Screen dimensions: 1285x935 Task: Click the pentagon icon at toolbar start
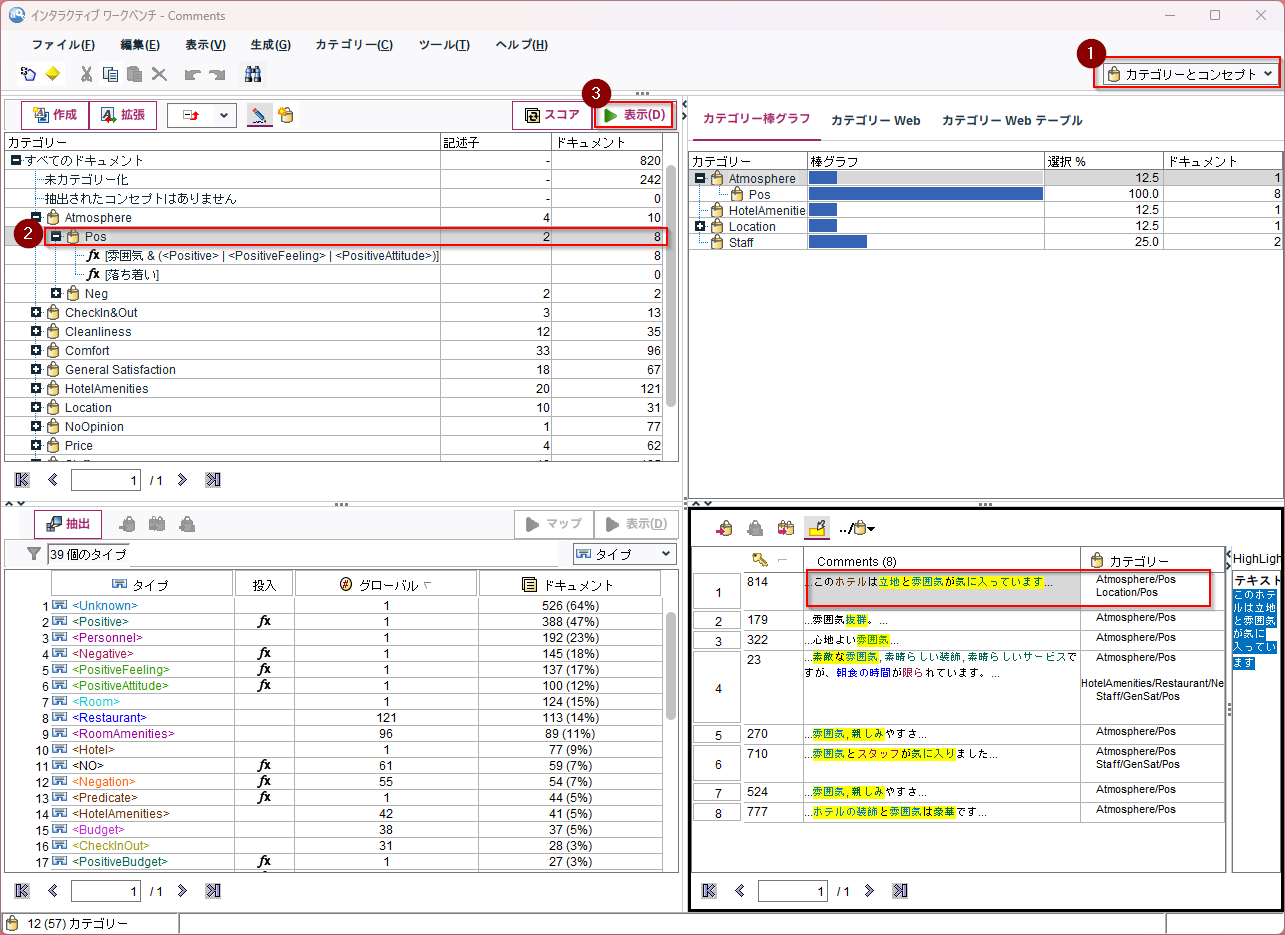pyautogui.click(x=29, y=74)
